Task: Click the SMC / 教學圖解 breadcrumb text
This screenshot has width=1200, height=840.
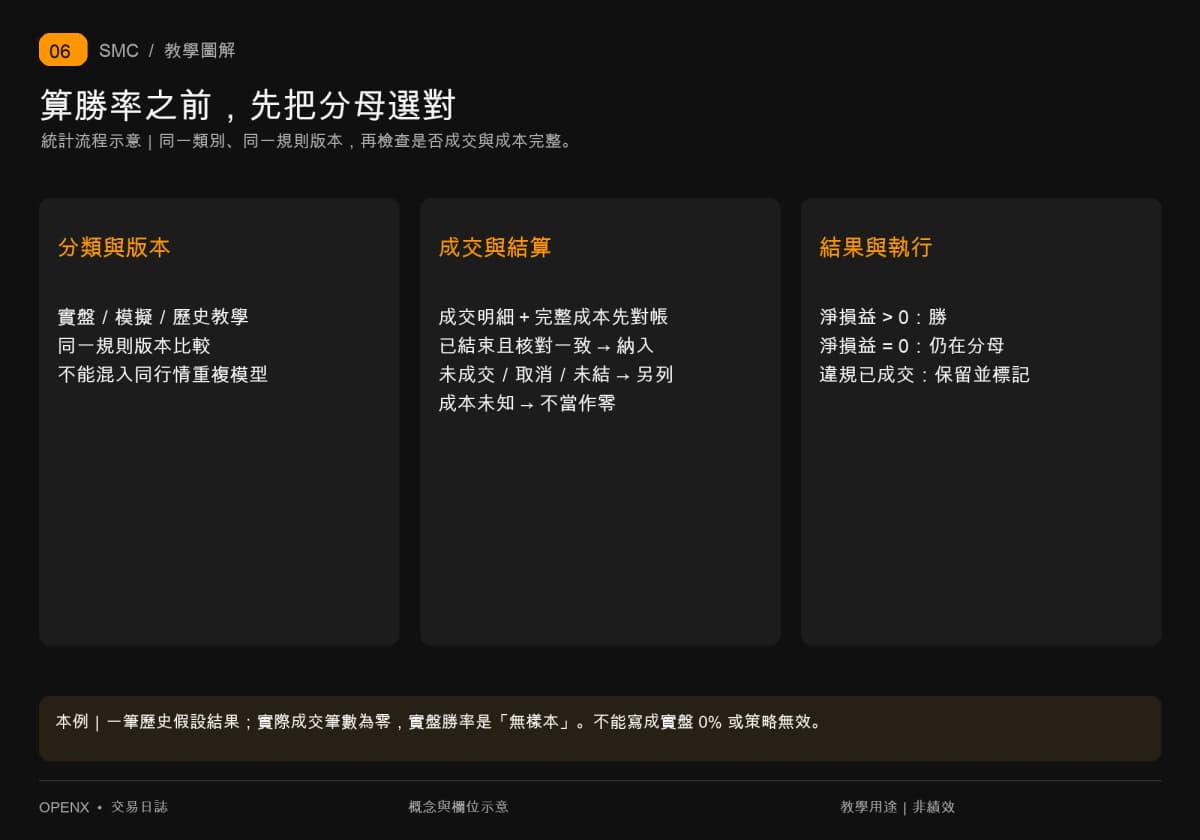Action: pos(167,51)
